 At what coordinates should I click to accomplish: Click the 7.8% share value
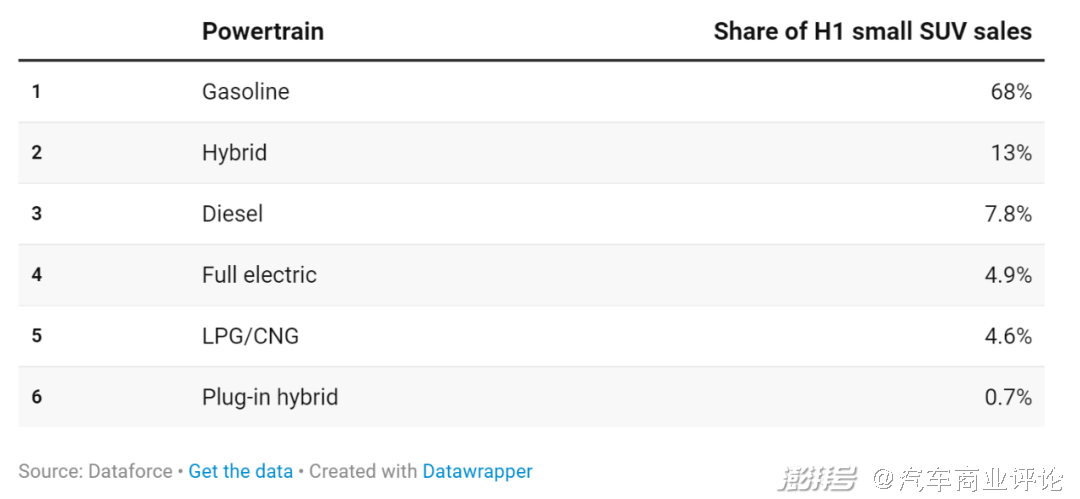[x=1008, y=214]
